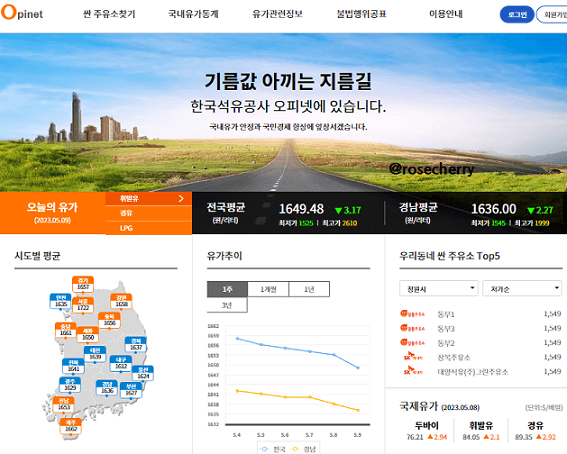Select the 제주 1662 map marker

tap(71, 426)
